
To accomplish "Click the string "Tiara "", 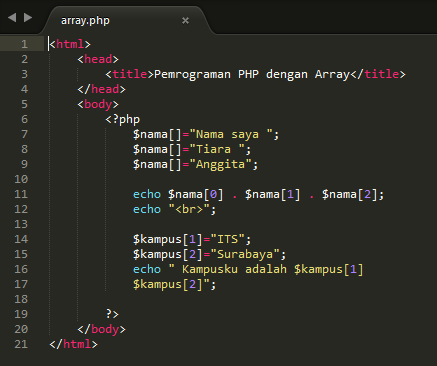I will pyautogui.click(x=217, y=149).
